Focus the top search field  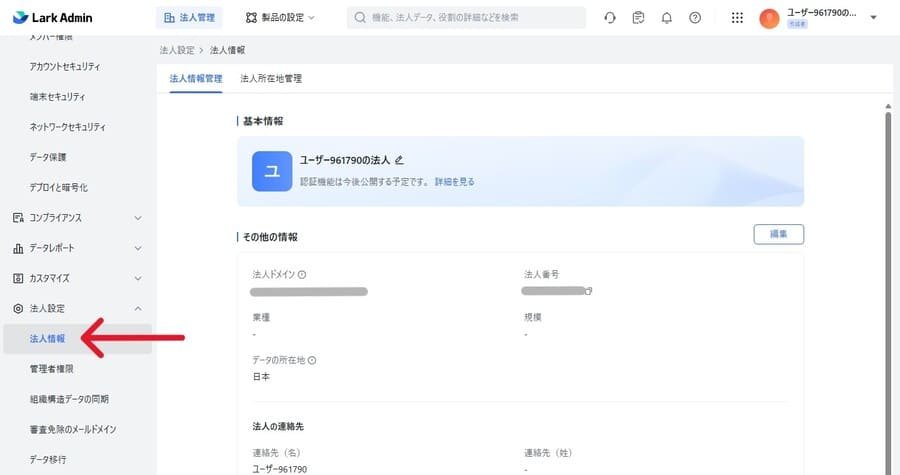click(x=466, y=18)
